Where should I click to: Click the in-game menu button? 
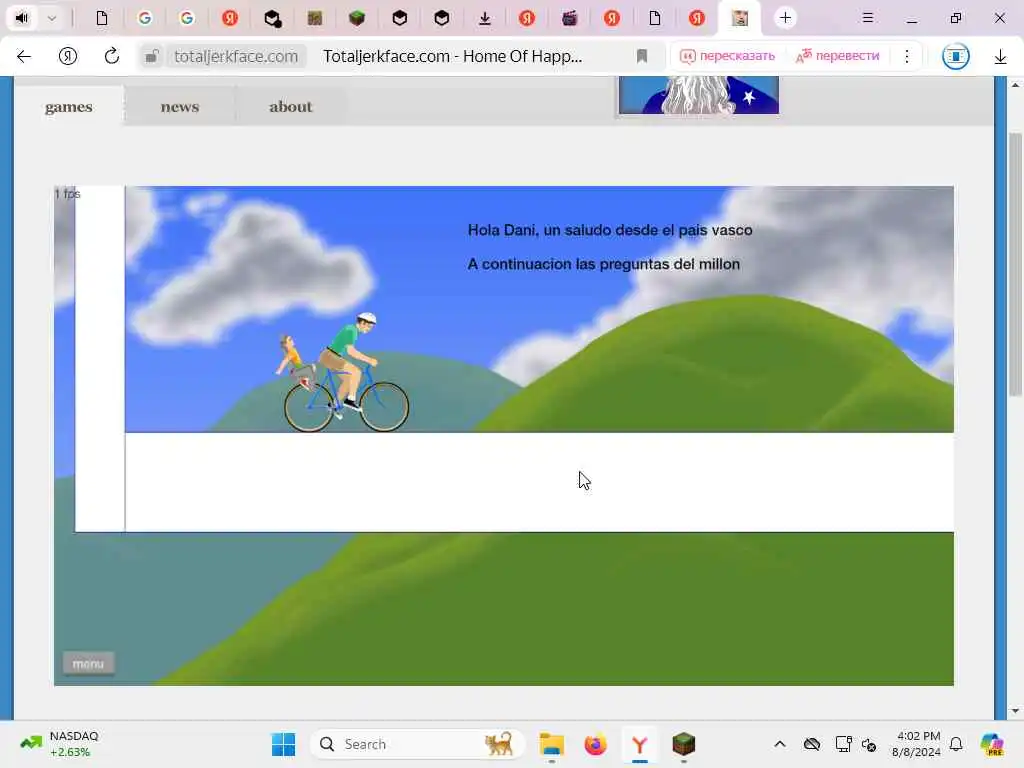[x=88, y=664]
